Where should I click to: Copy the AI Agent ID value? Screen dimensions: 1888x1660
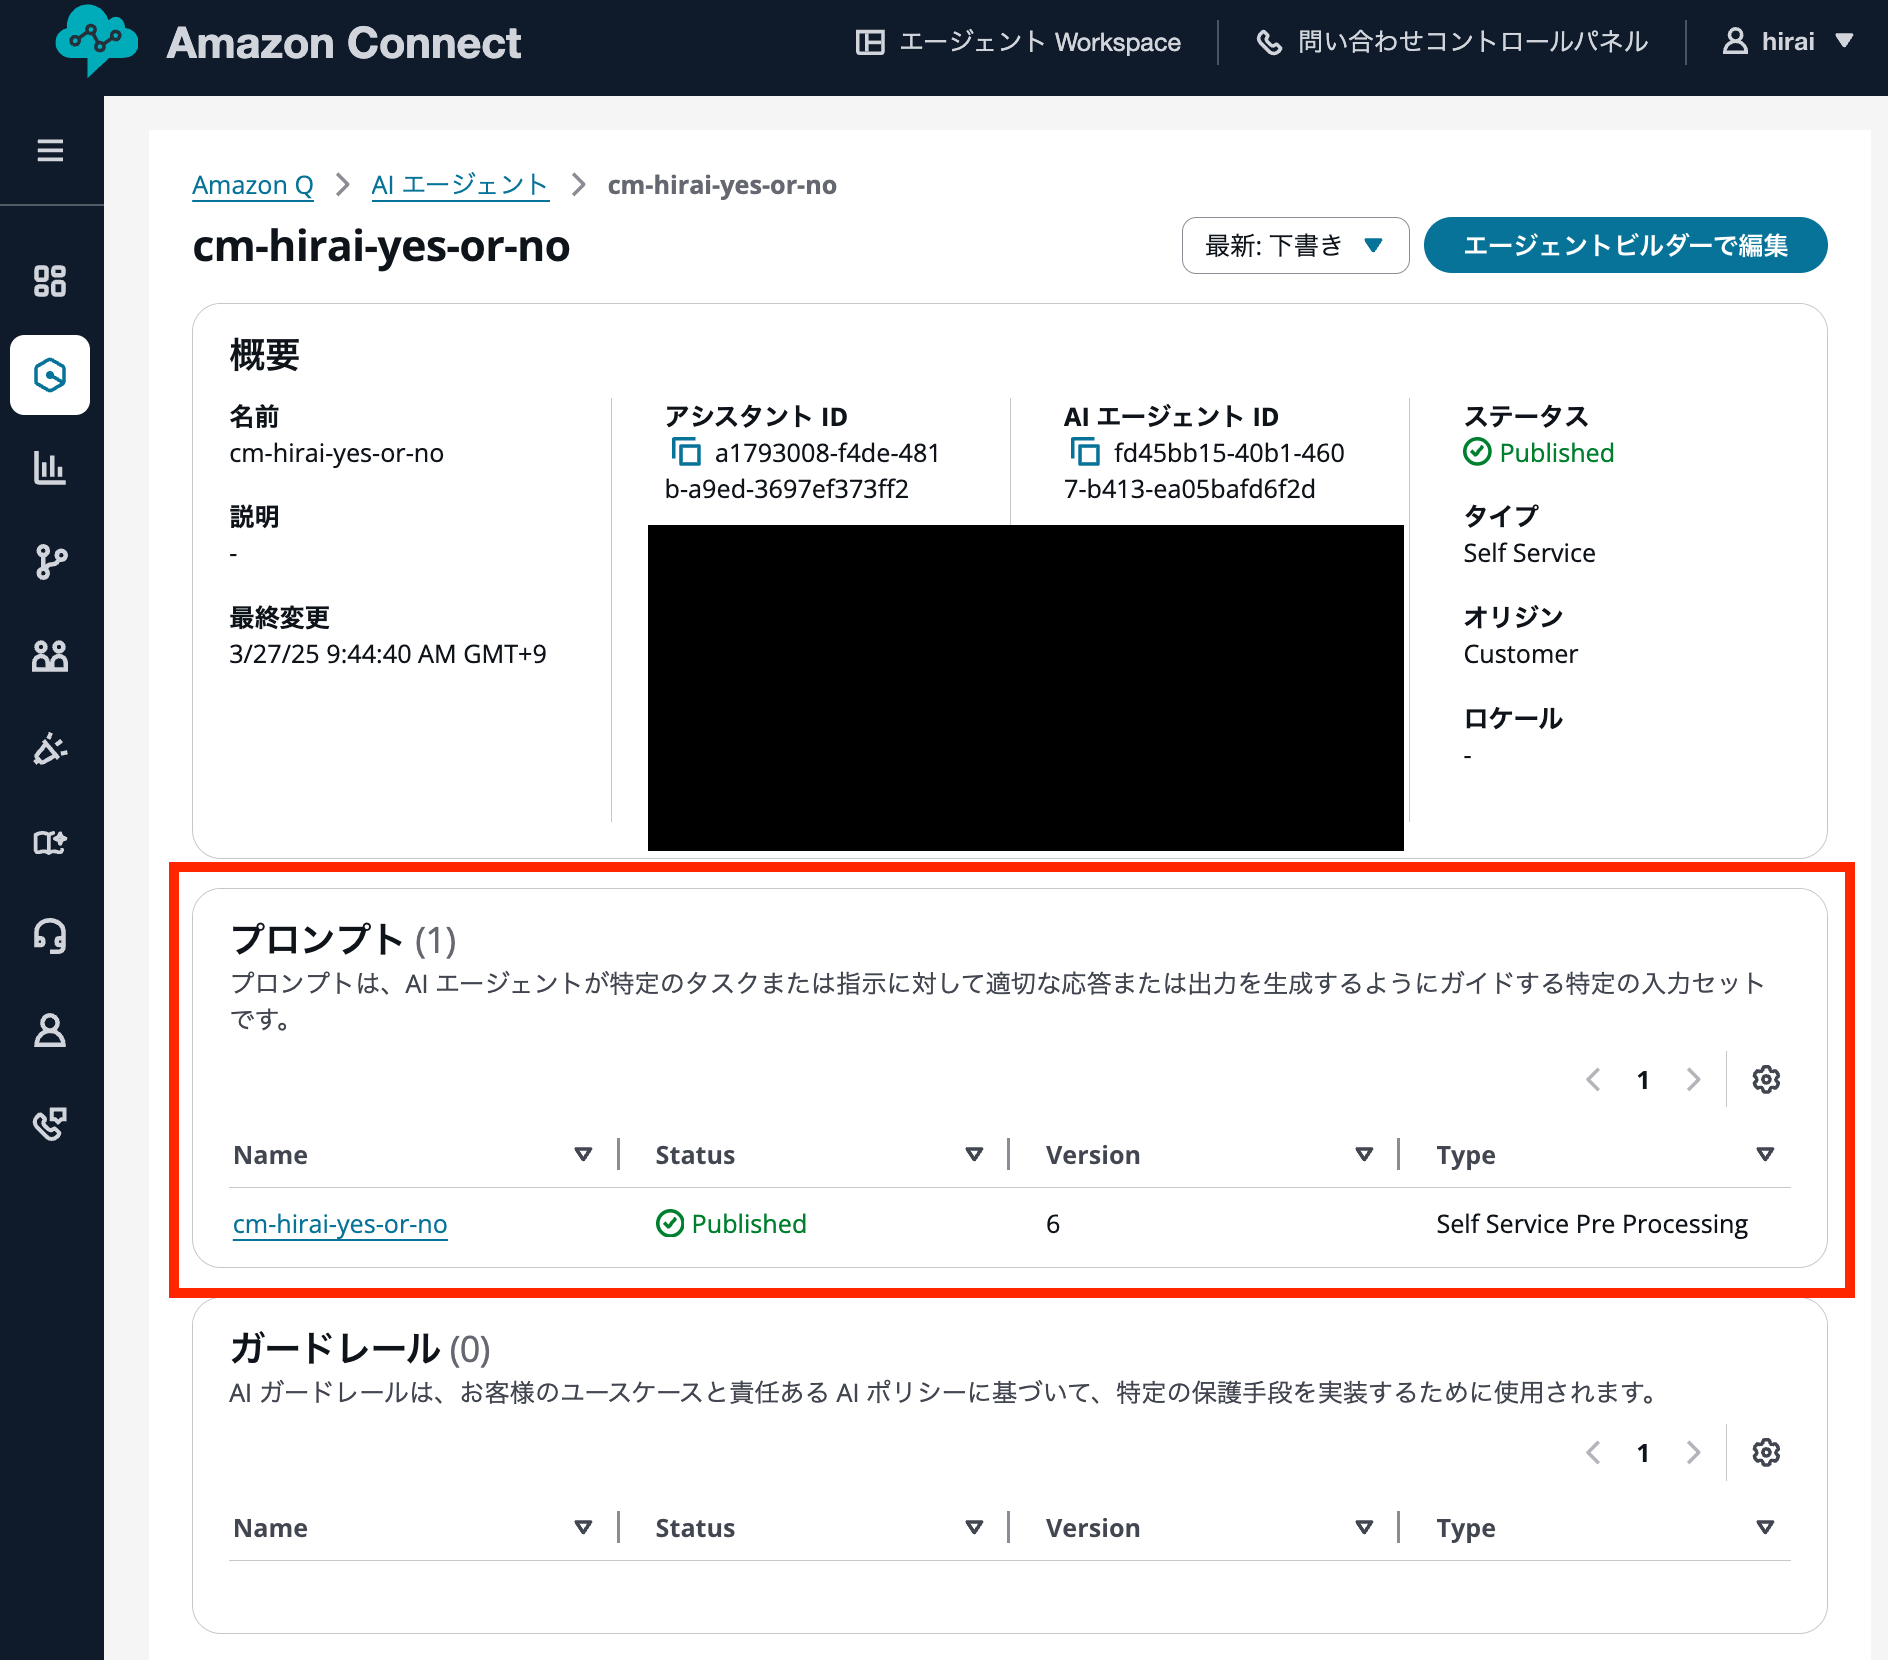pos(1085,452)
